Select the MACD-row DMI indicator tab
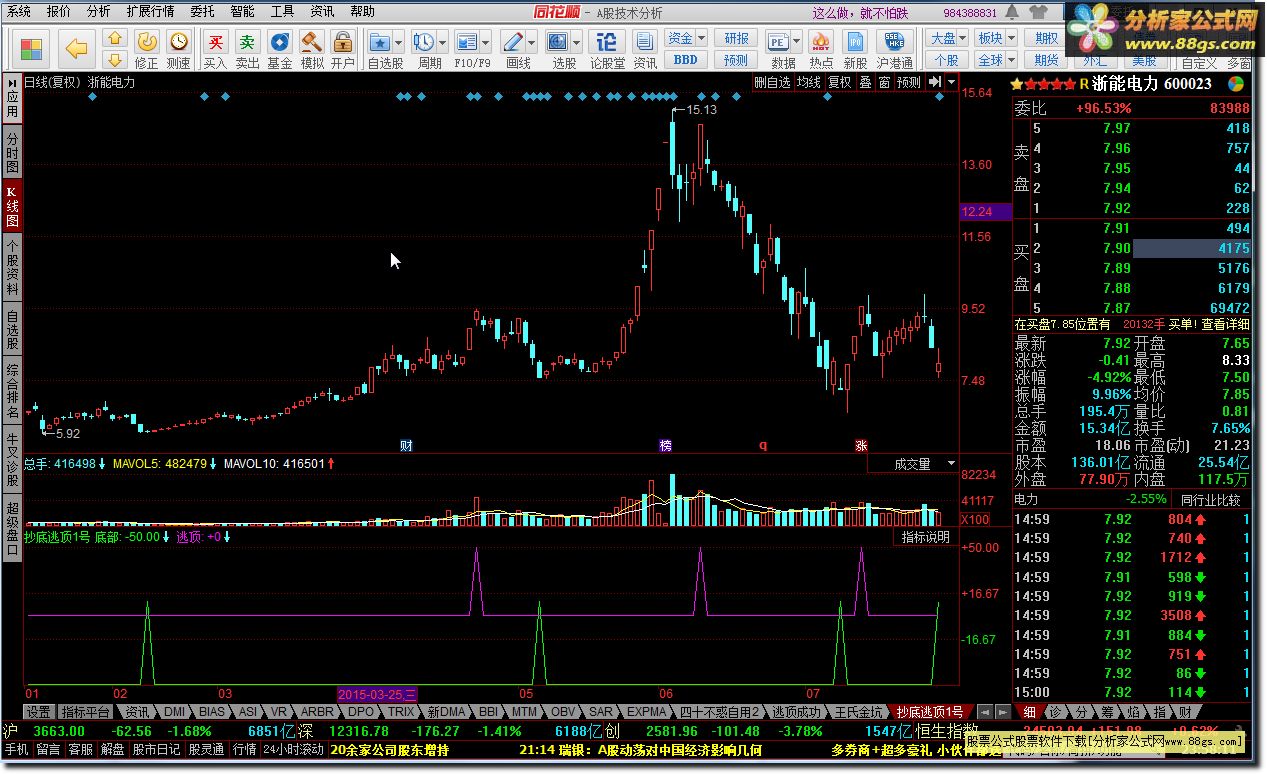The width and height of the screenshot is (1267, 774). 174,712
